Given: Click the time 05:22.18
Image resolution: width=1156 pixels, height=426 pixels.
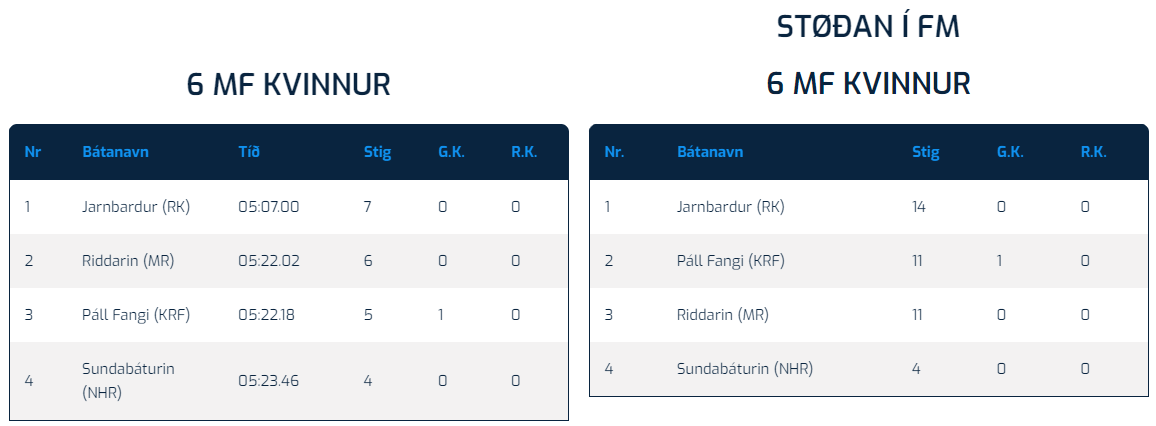Looking at the screenshot, I should (x=266, y=315).
